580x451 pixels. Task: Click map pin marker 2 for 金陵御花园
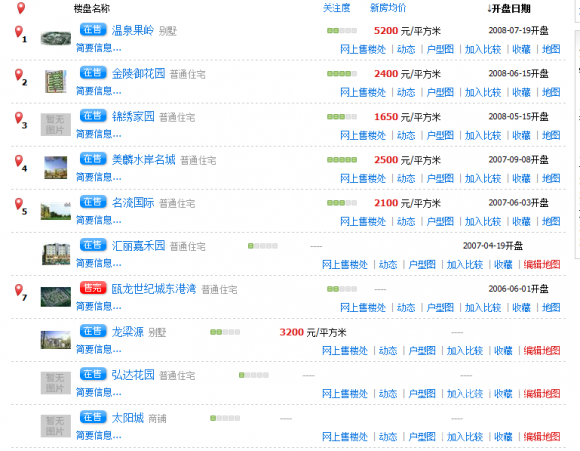(x=20, y=77)
